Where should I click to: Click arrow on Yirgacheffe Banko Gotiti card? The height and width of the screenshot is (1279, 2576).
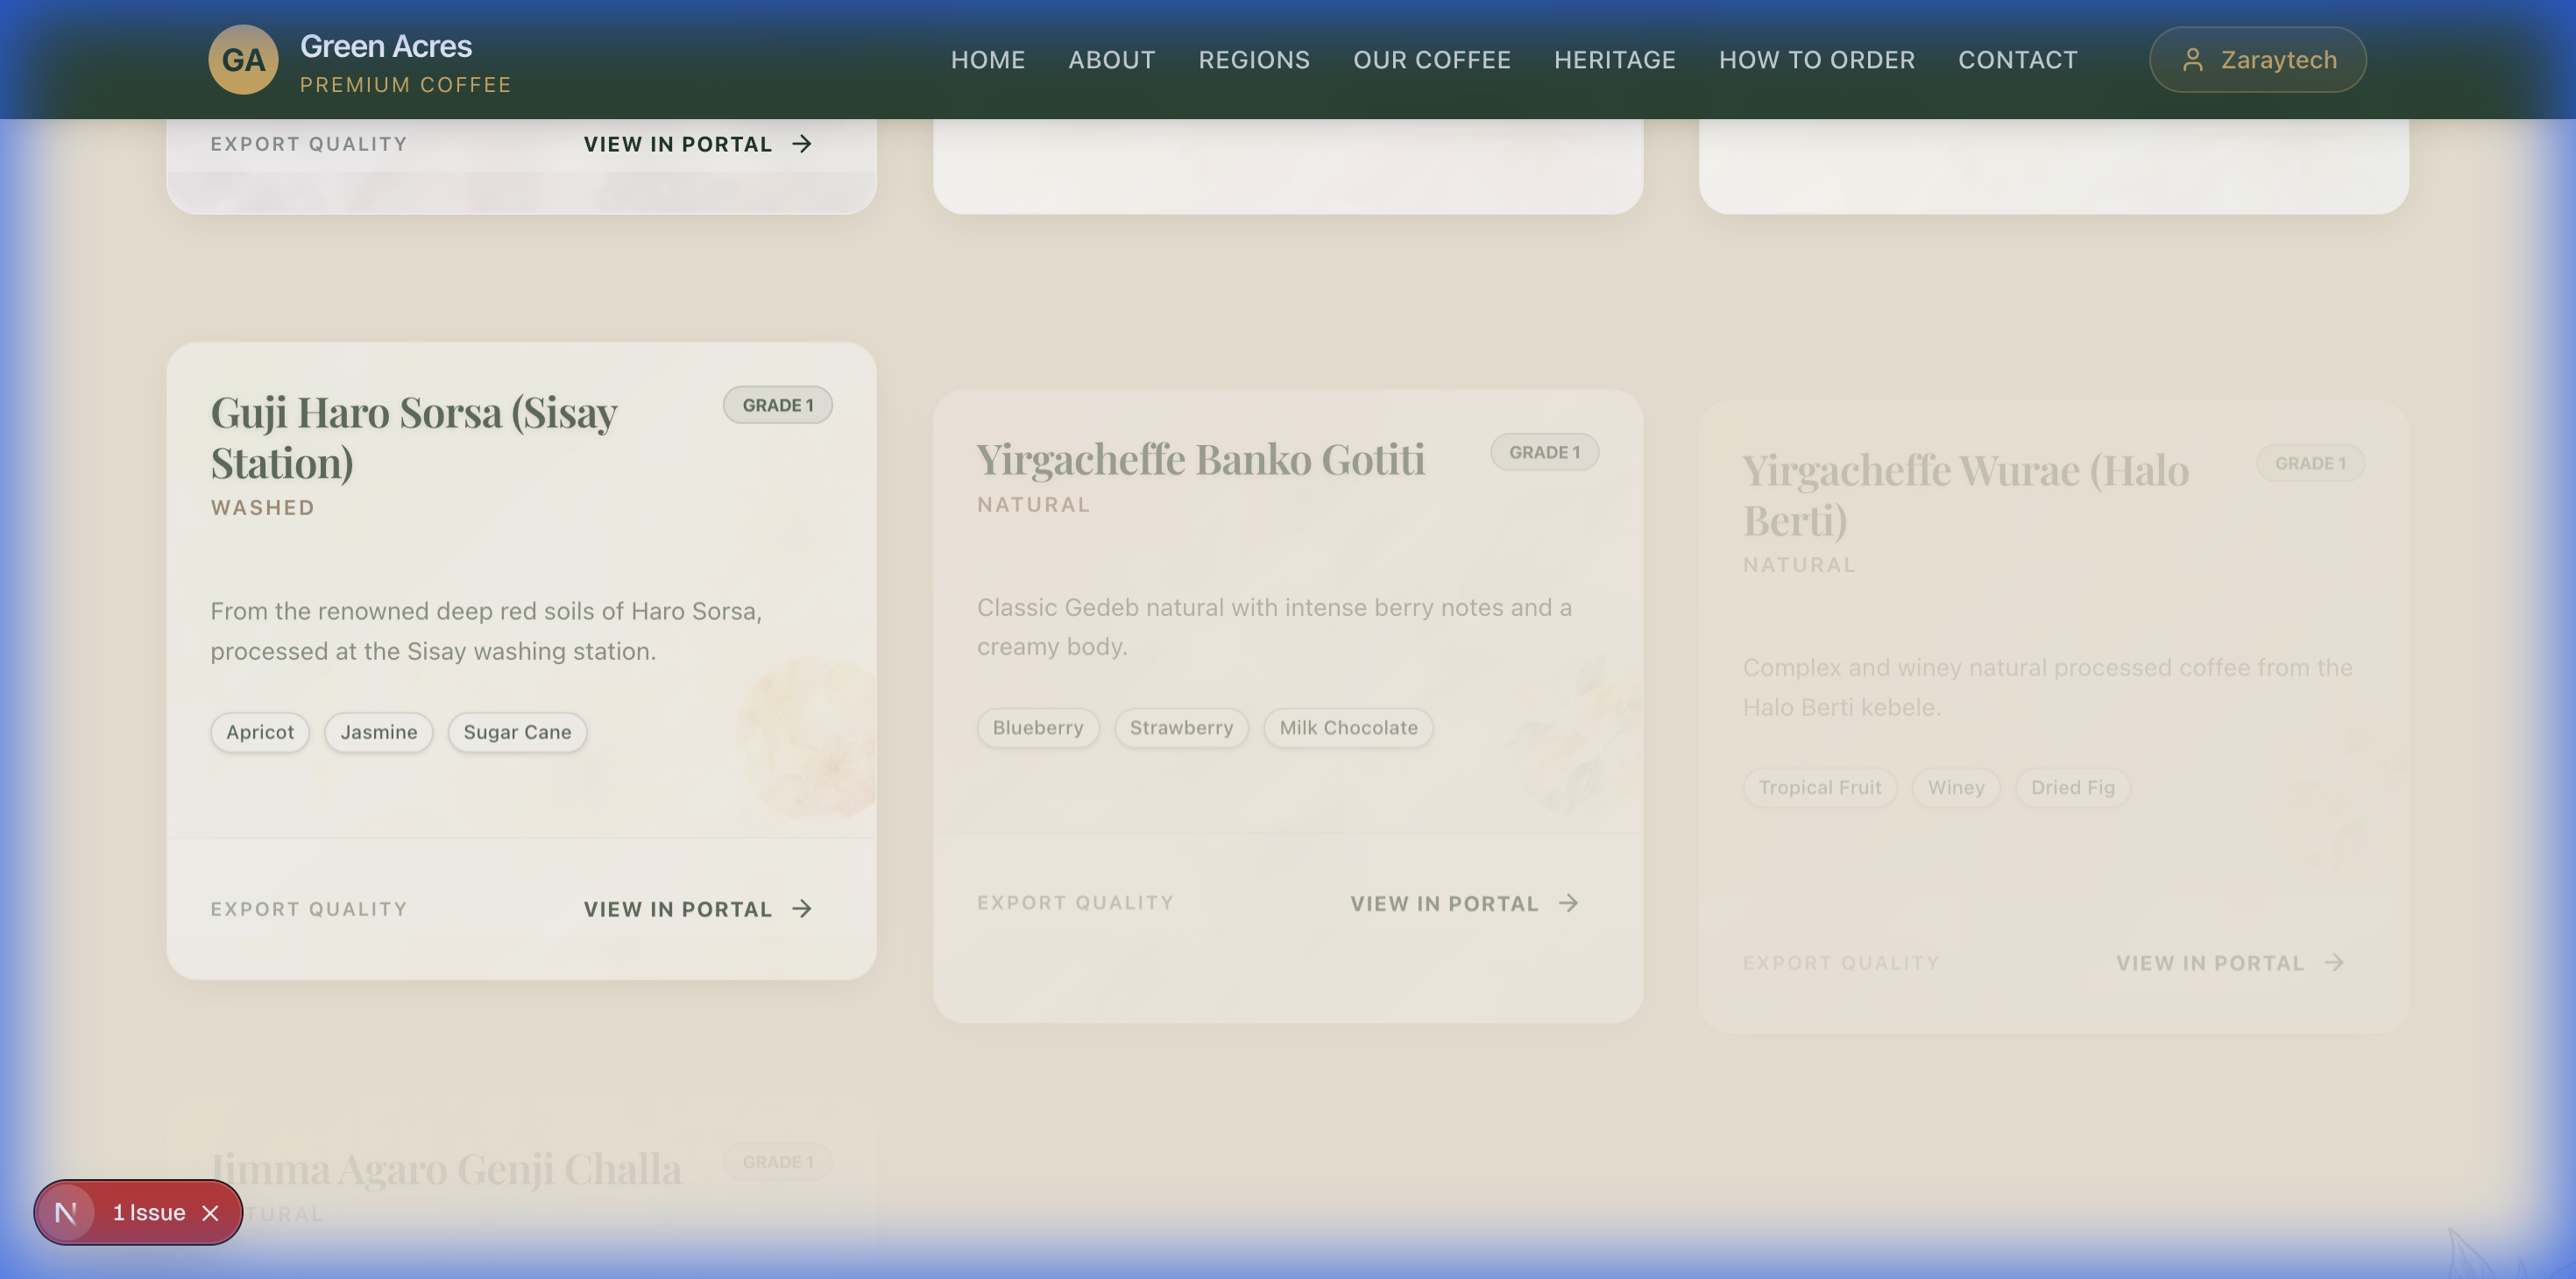click(x=1568, y=903)
